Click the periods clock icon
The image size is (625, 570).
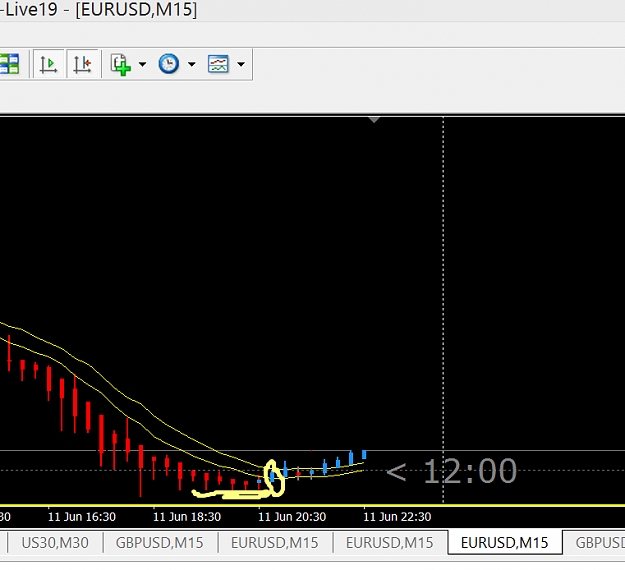tap(169, 64)
